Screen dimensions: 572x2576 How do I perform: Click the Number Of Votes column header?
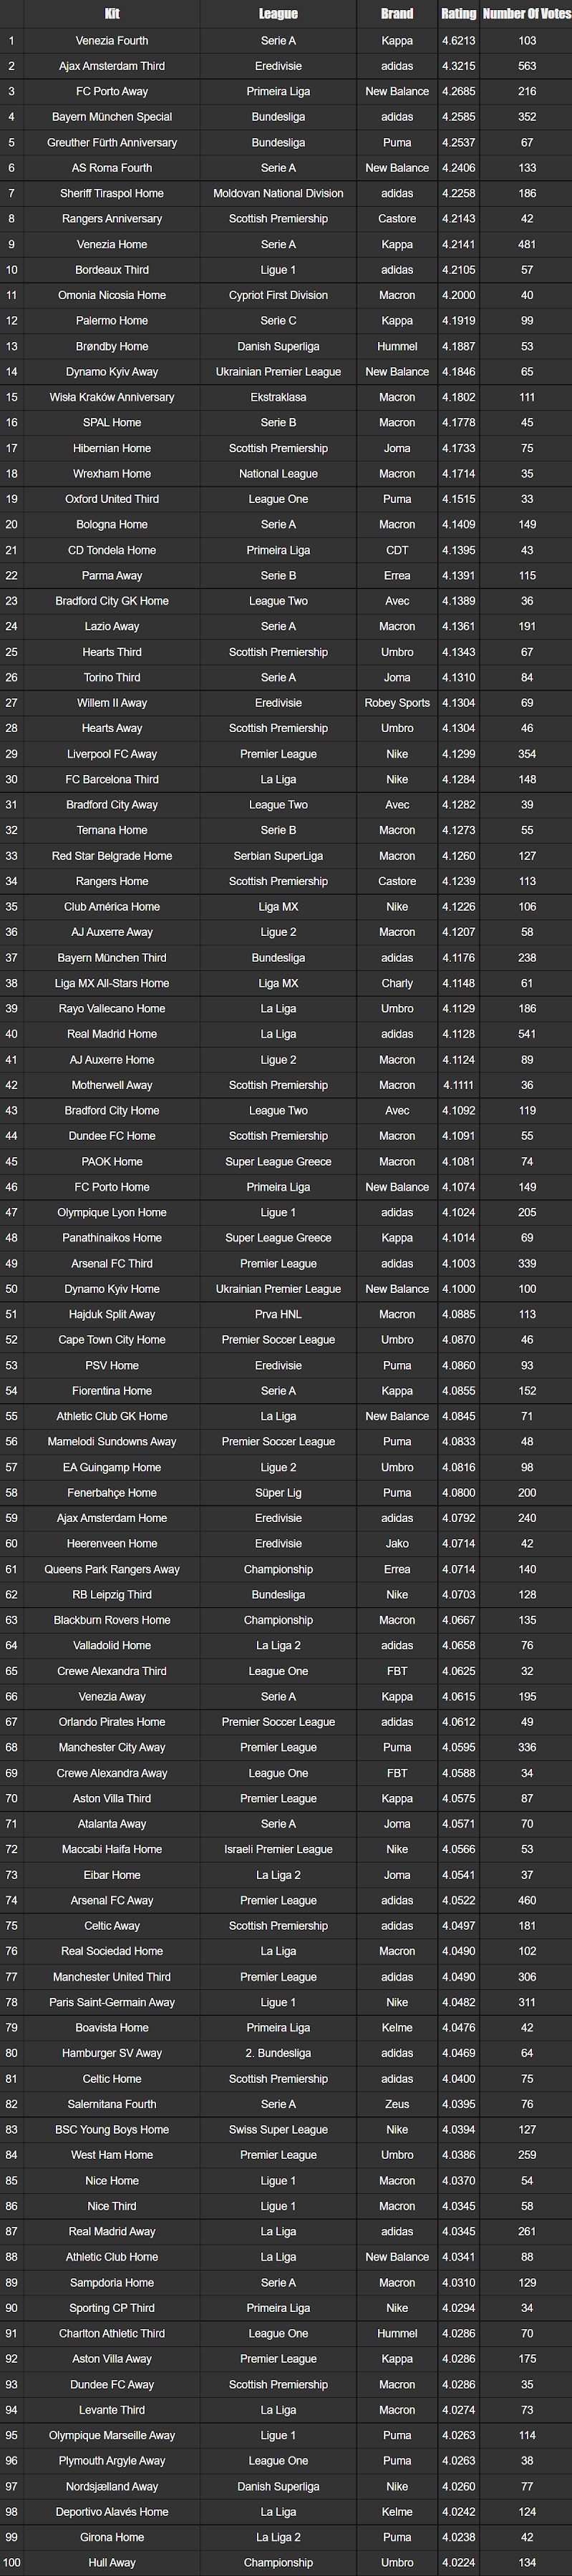coord(527,14)
